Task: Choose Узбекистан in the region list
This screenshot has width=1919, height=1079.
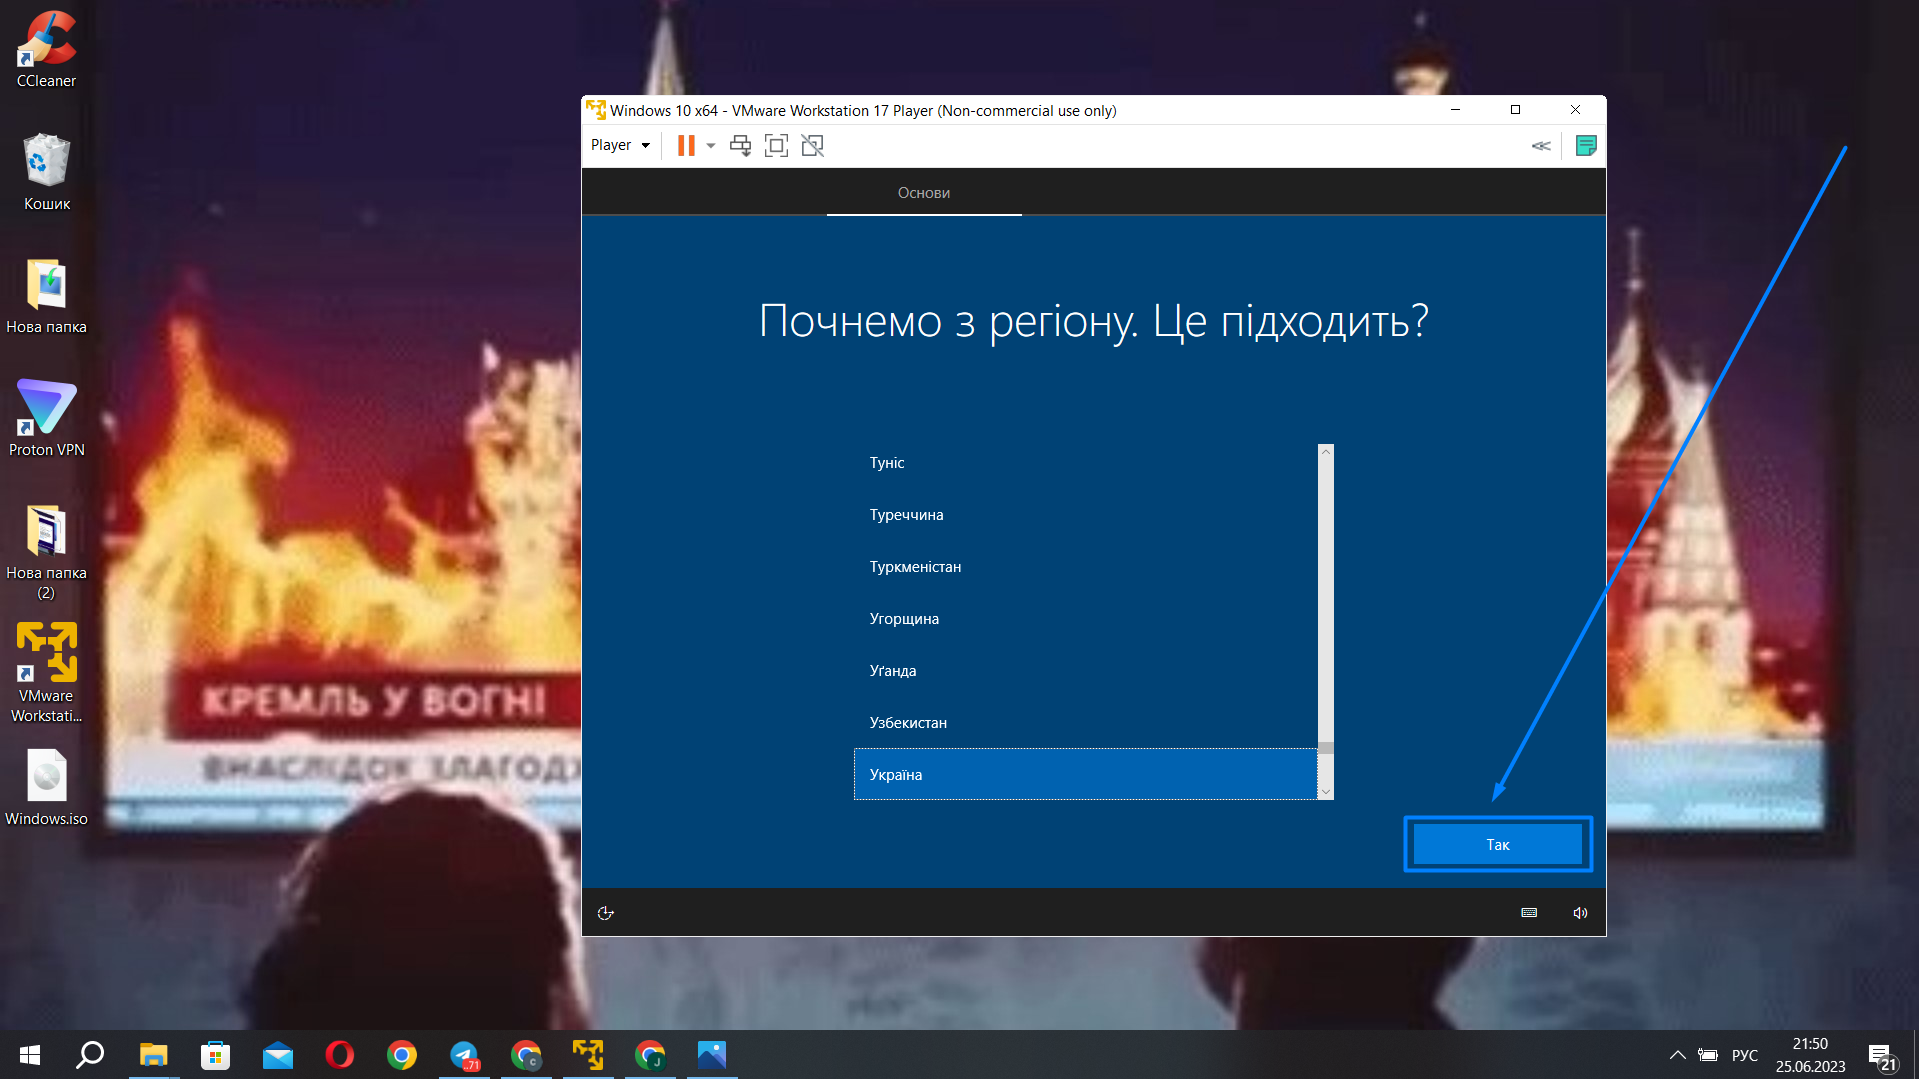Action: click(x=1086, y=723)
